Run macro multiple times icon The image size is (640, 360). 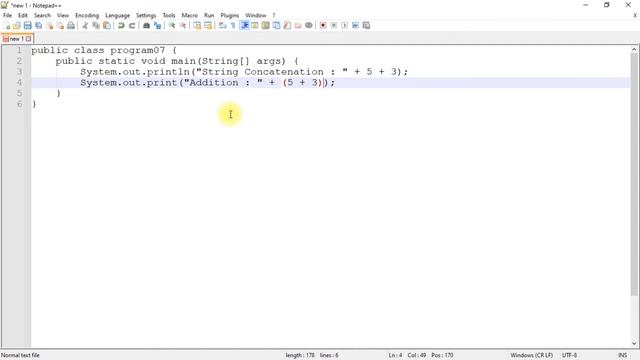pos(356,26)
